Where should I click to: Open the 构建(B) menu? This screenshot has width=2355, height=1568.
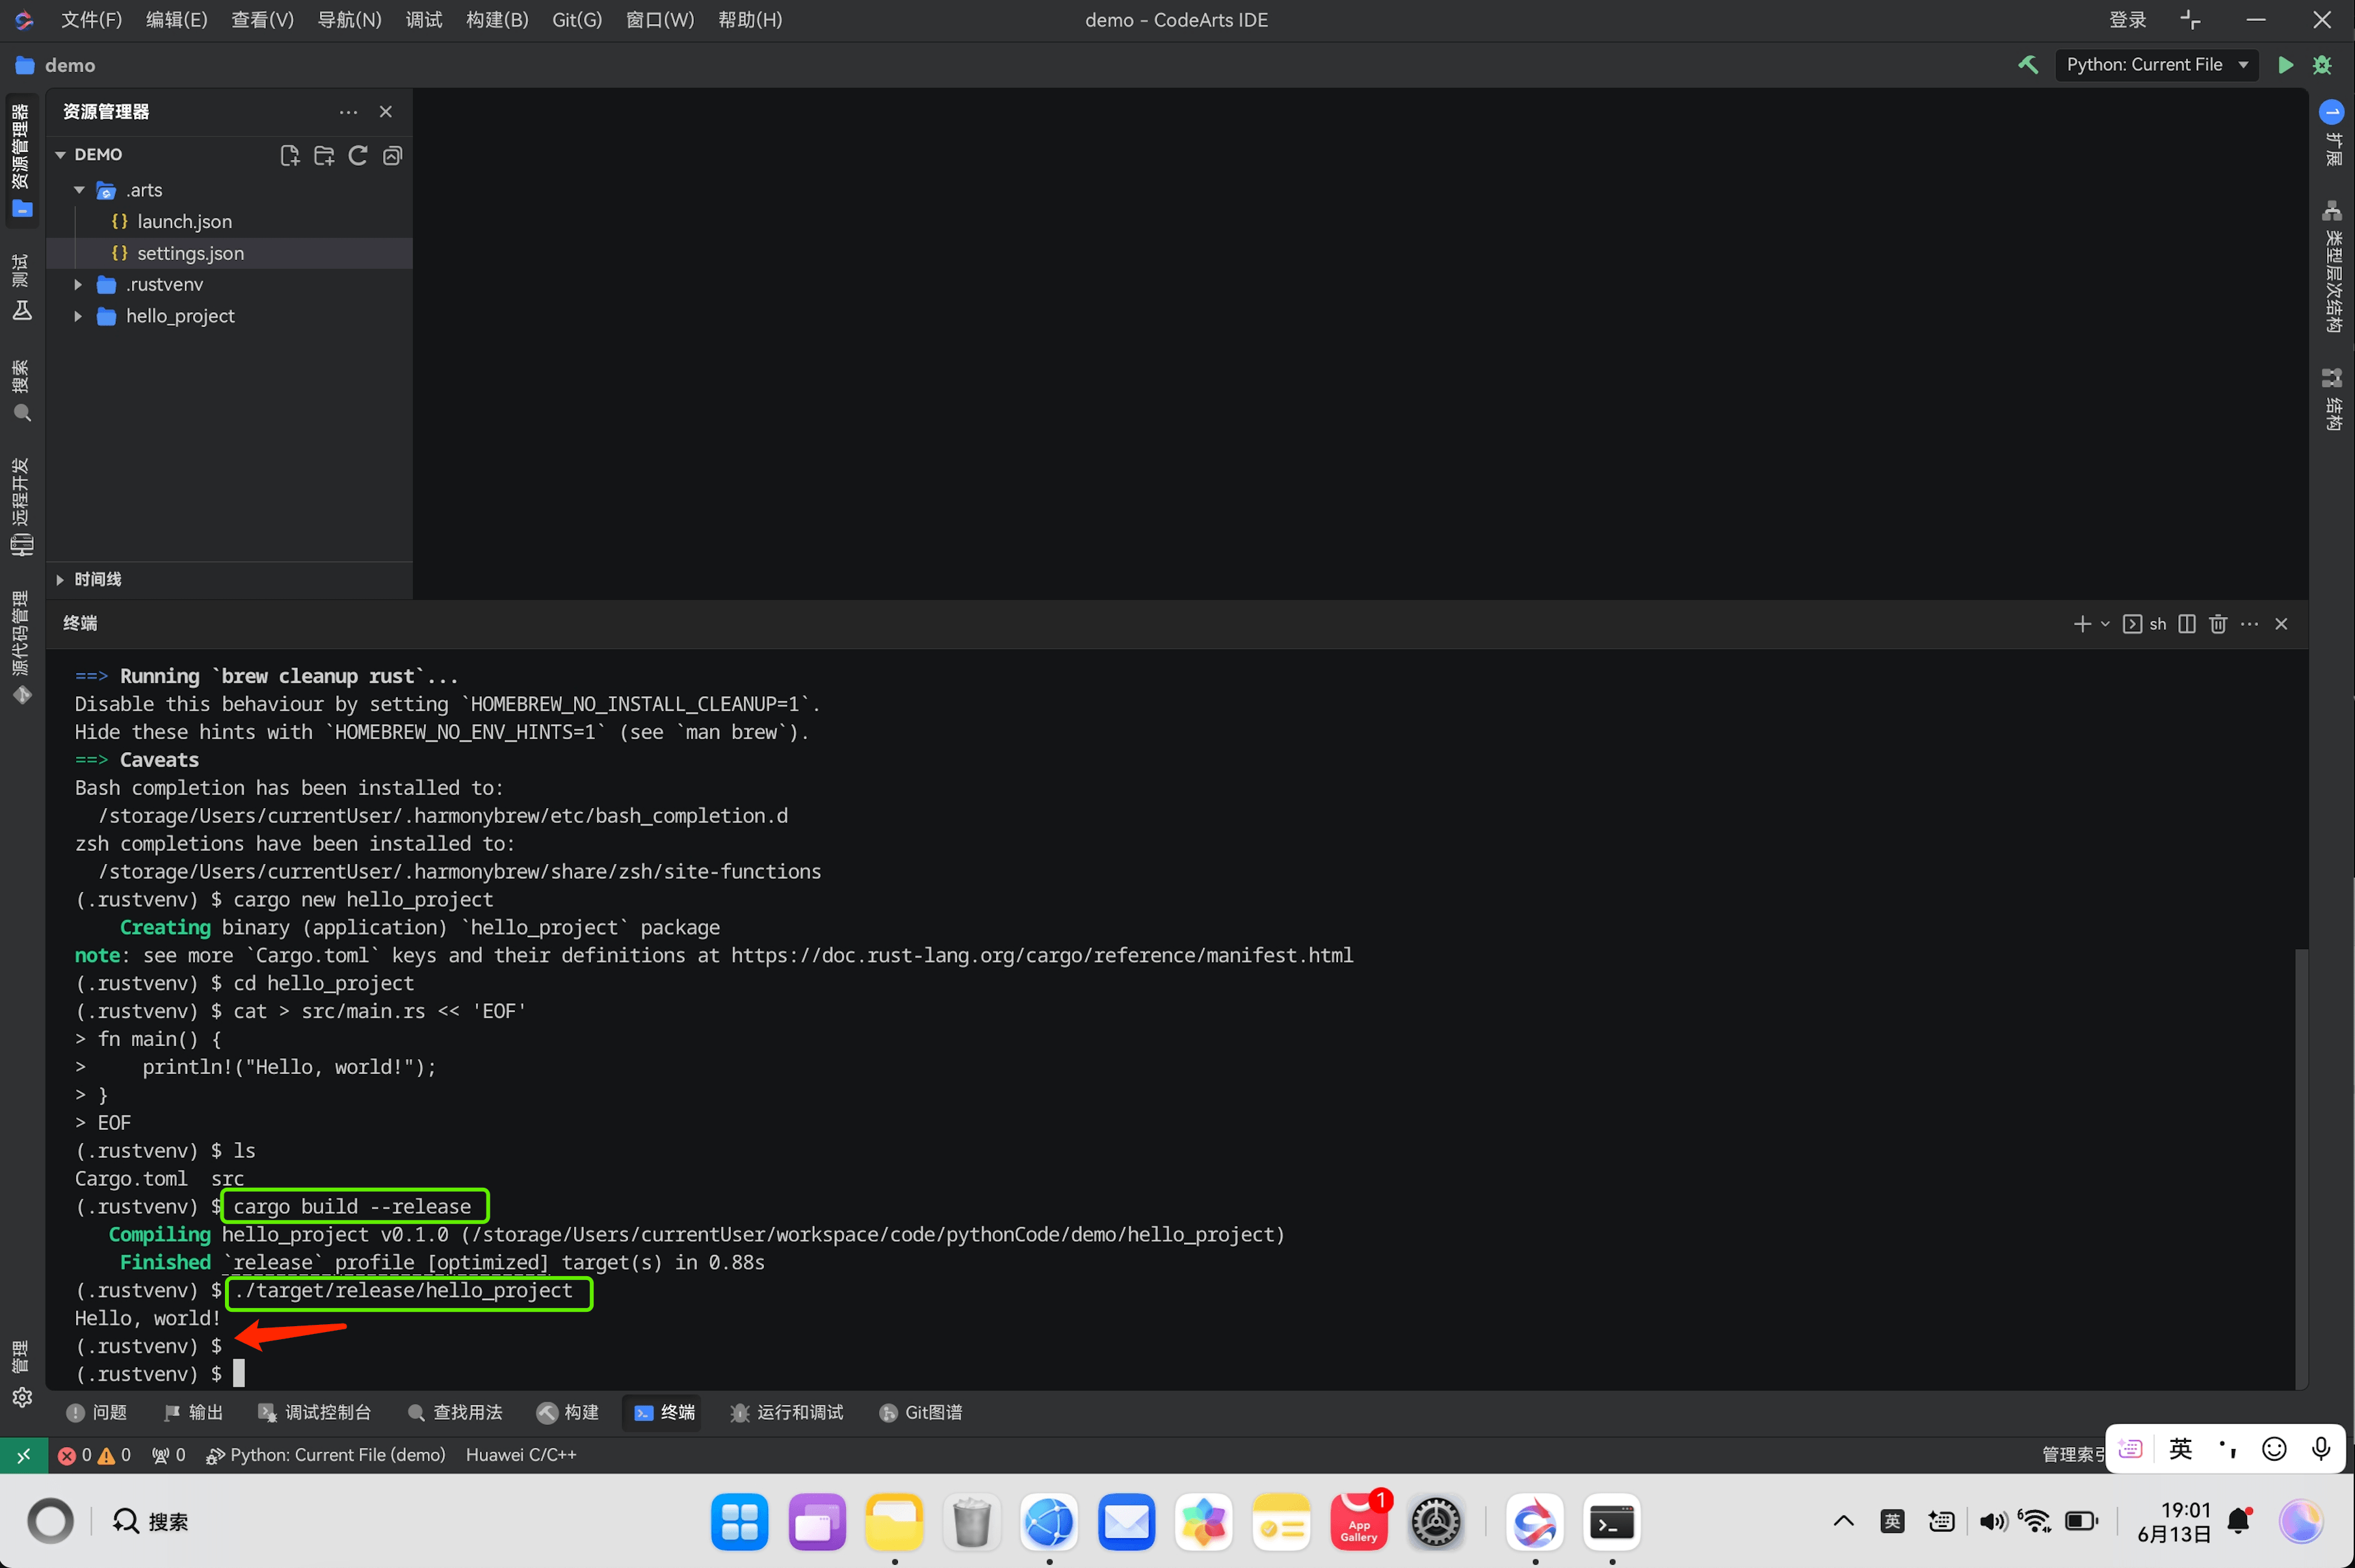(x=497, y=20)
